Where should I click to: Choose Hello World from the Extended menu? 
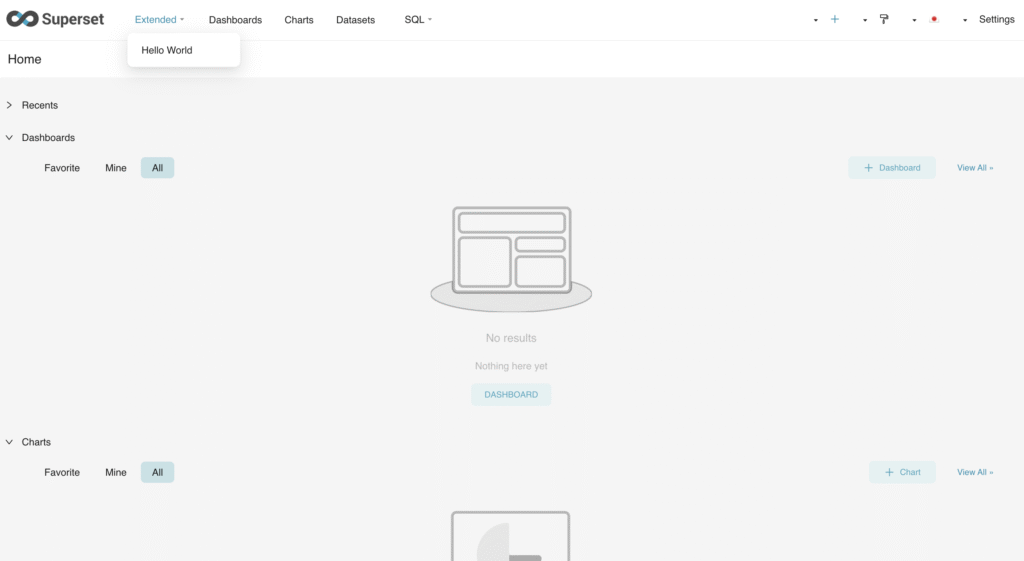(167, 50)
